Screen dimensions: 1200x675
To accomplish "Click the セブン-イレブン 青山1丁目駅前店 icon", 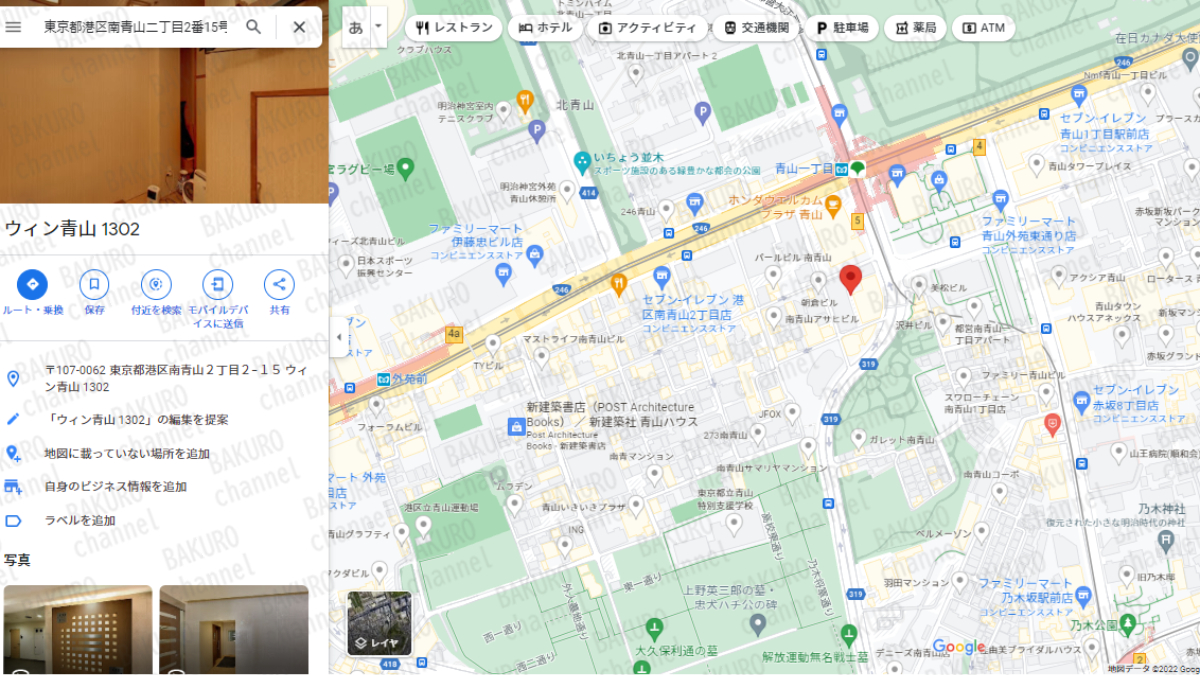I will tap(1079, 94).
